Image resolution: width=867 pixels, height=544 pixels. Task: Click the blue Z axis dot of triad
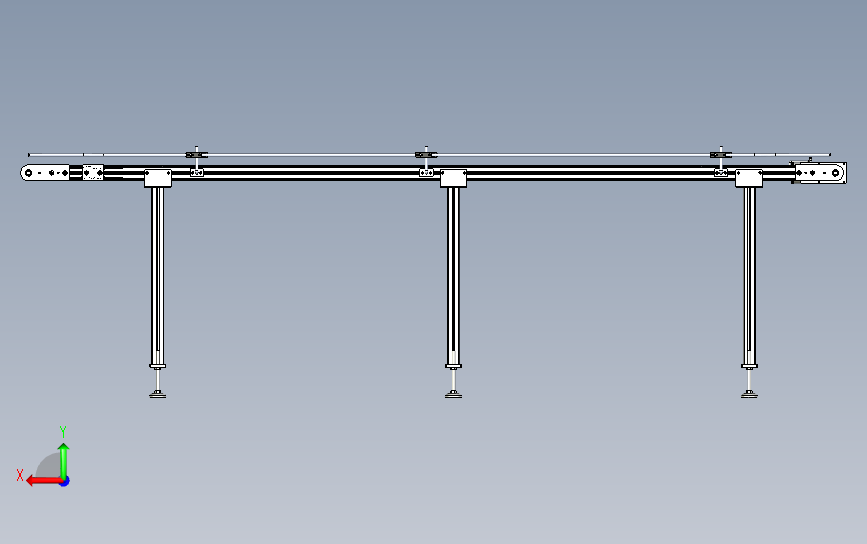click(x=65, y=482)
